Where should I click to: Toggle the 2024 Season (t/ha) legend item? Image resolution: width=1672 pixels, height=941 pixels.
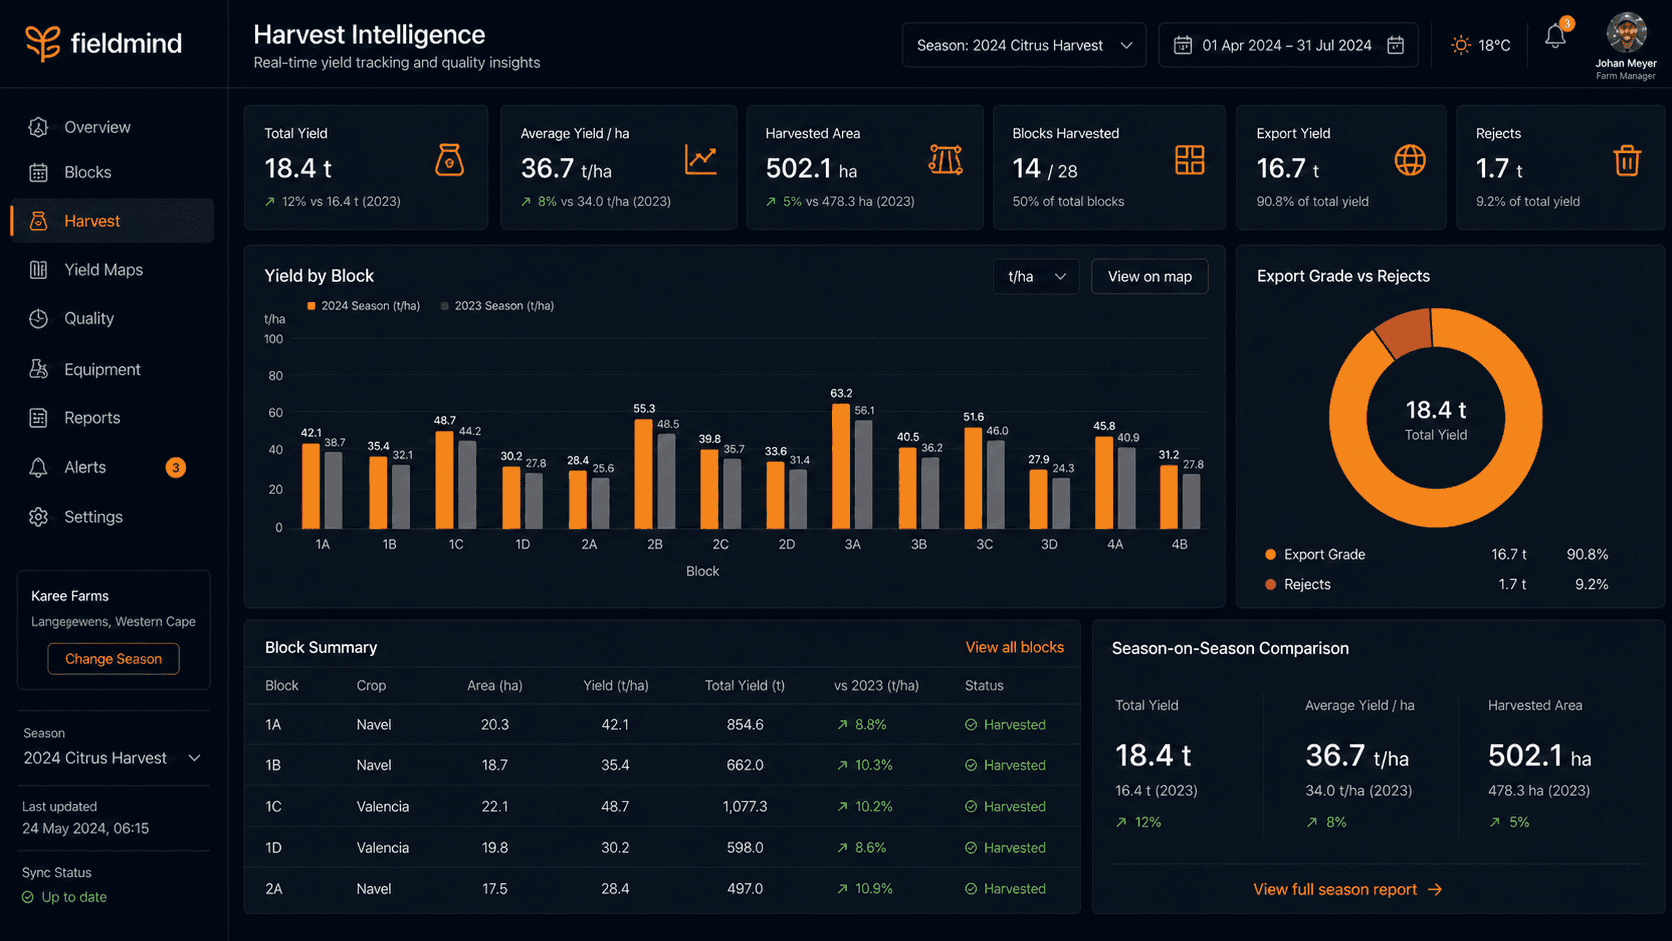pyautogui.click(x=363, y=306)
